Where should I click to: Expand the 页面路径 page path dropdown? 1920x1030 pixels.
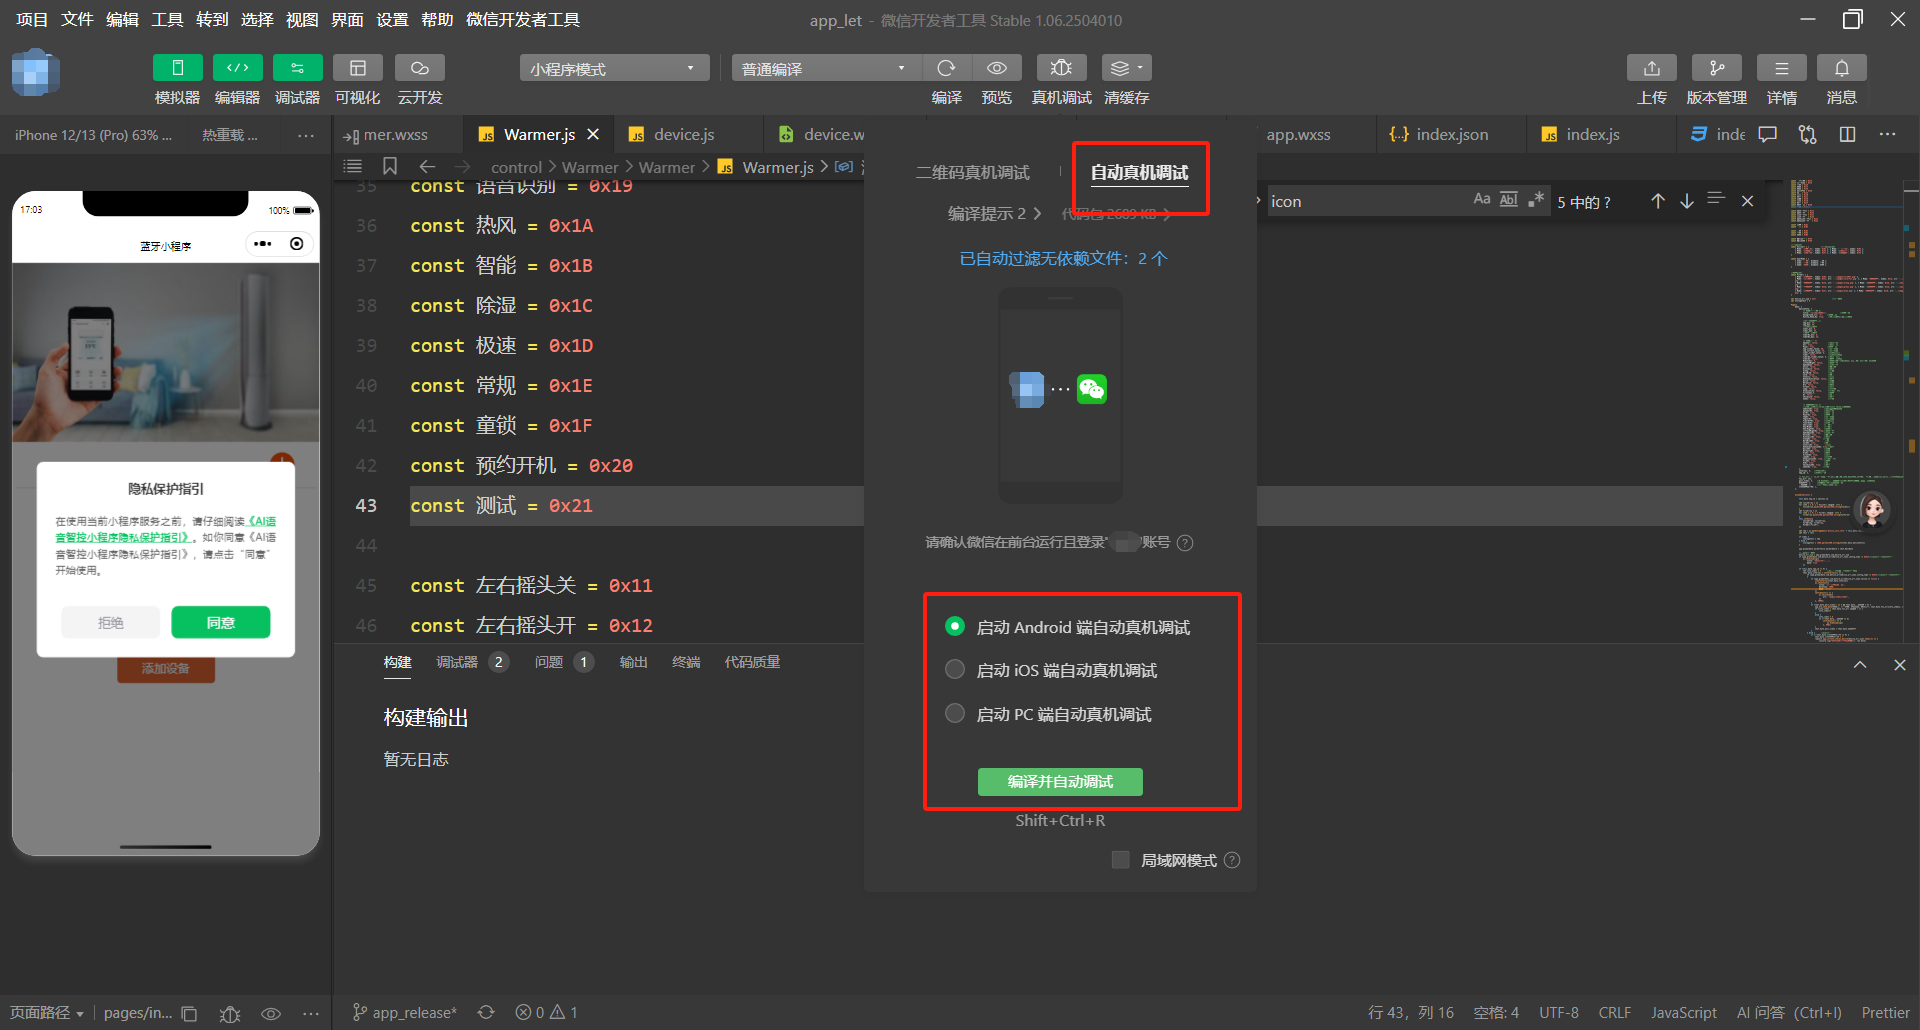[x=47, y=1013]
